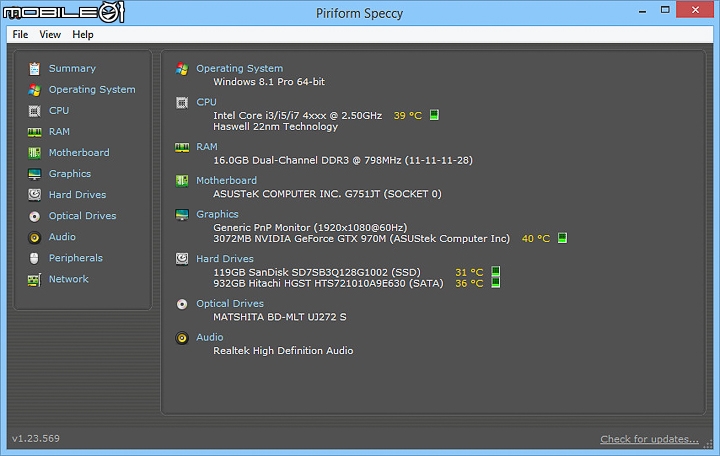720x456 pixels.
Task: Open the Help menu
Action: click(x=83, y=34)
